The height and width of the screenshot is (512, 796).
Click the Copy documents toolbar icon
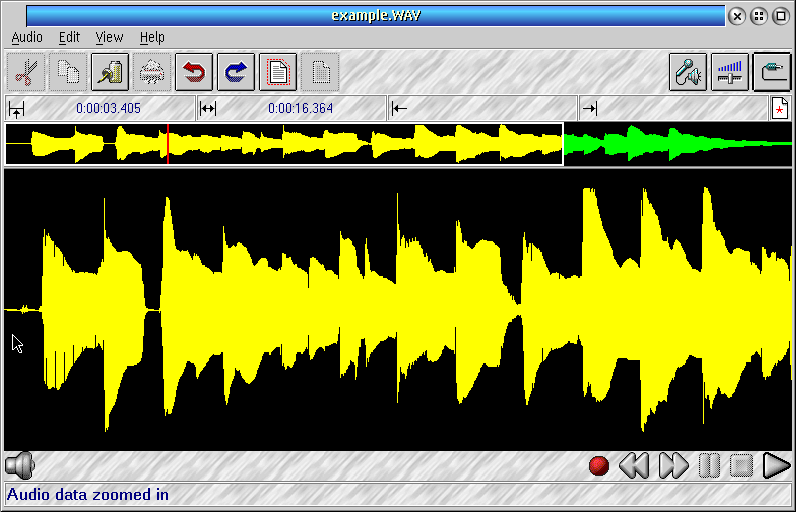[x=68, y=72]
